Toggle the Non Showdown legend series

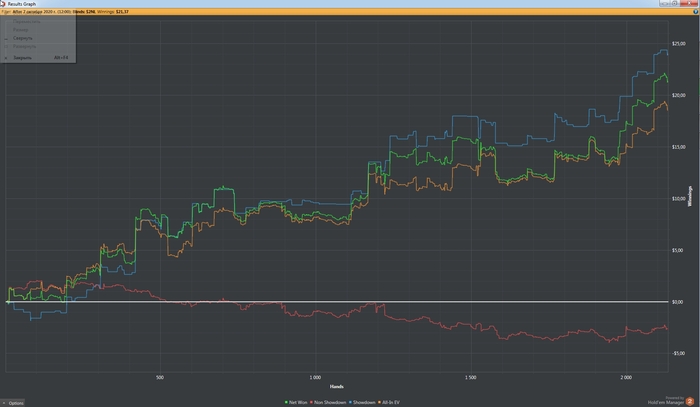(x=328, y=403)
